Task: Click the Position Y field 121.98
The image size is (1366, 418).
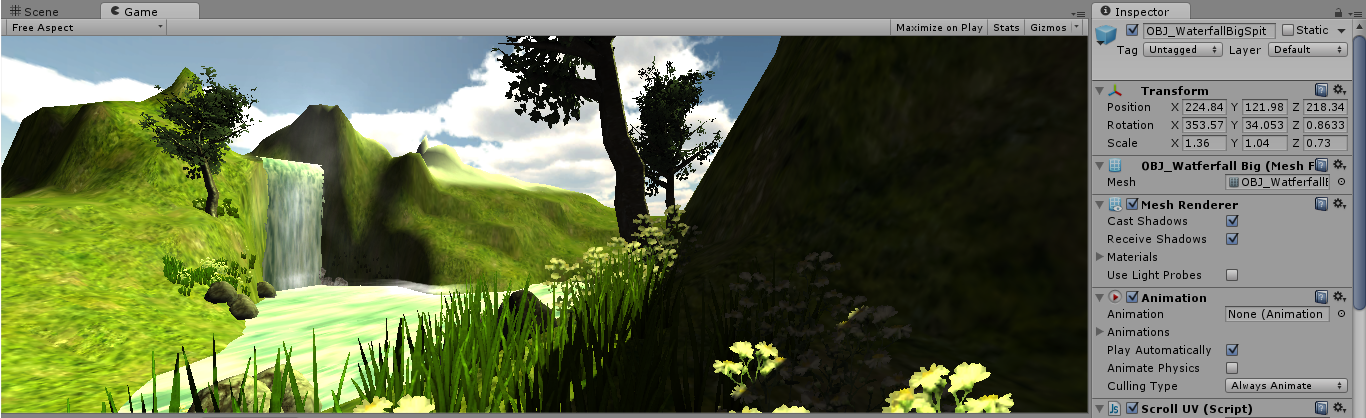Action: (x=1265, y=107)
